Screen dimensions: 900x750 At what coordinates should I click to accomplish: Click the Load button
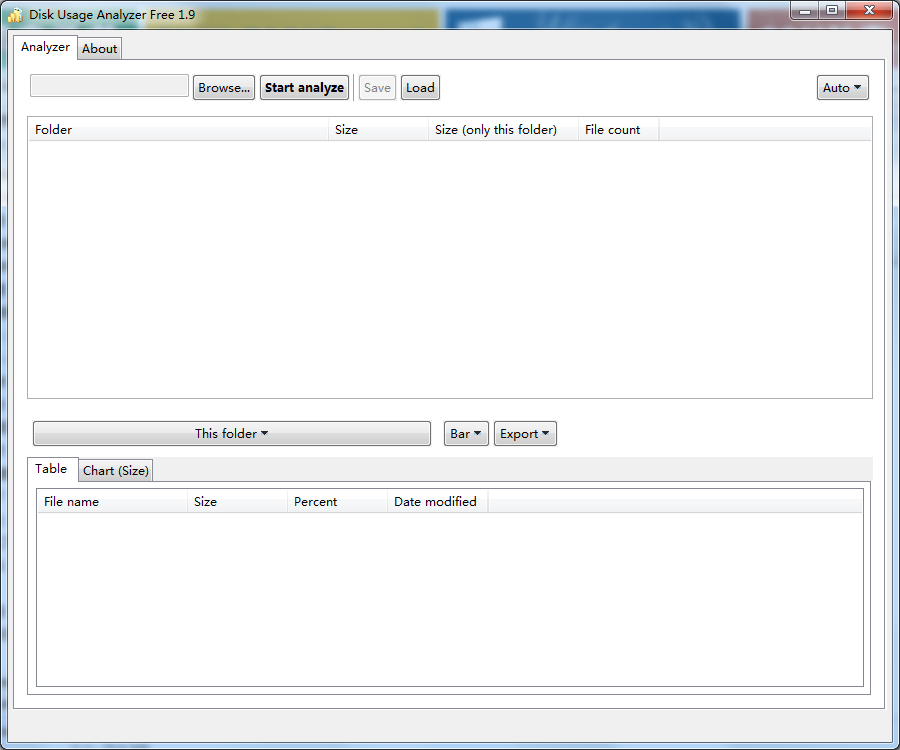[420, 88]
